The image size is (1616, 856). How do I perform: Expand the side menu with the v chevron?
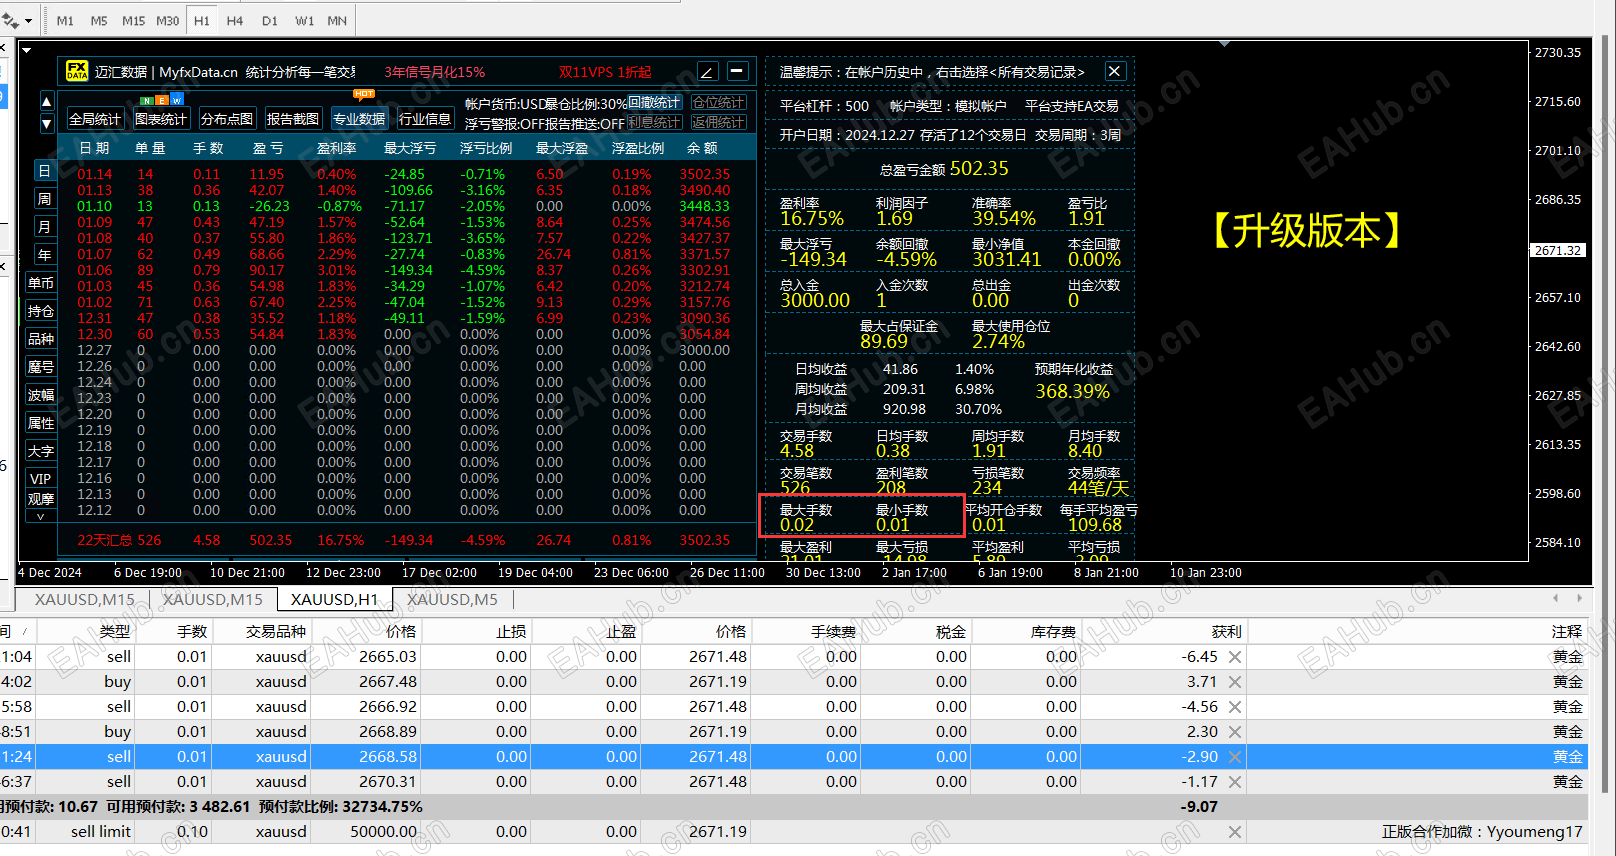(x=41, y=517)
